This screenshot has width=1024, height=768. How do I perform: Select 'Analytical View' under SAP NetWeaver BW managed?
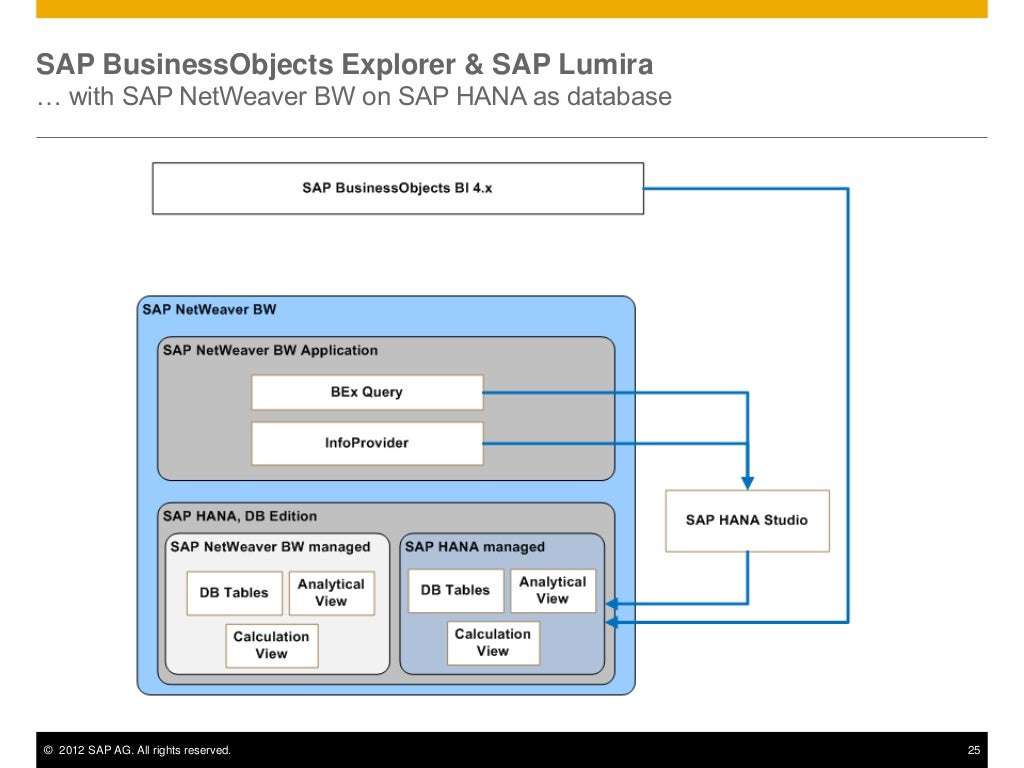pyautogui.click(x=332, y=593)
